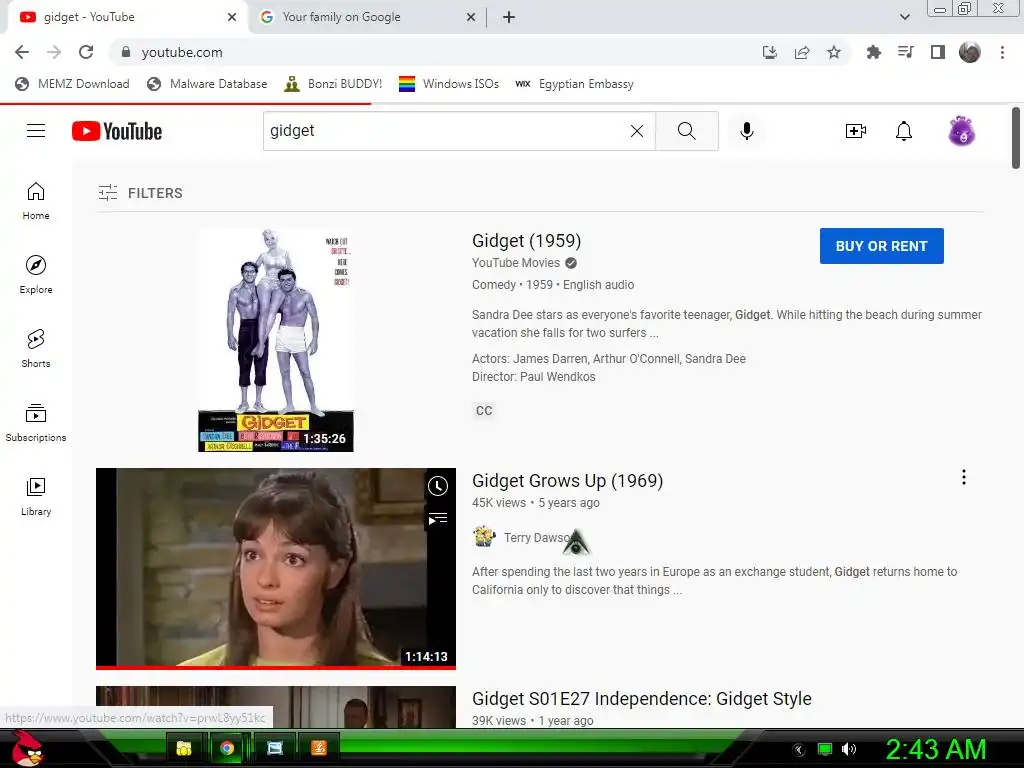Open Windows ISOs bookmark
This screenshot has width=1024, height=768.
pos(449,84)
